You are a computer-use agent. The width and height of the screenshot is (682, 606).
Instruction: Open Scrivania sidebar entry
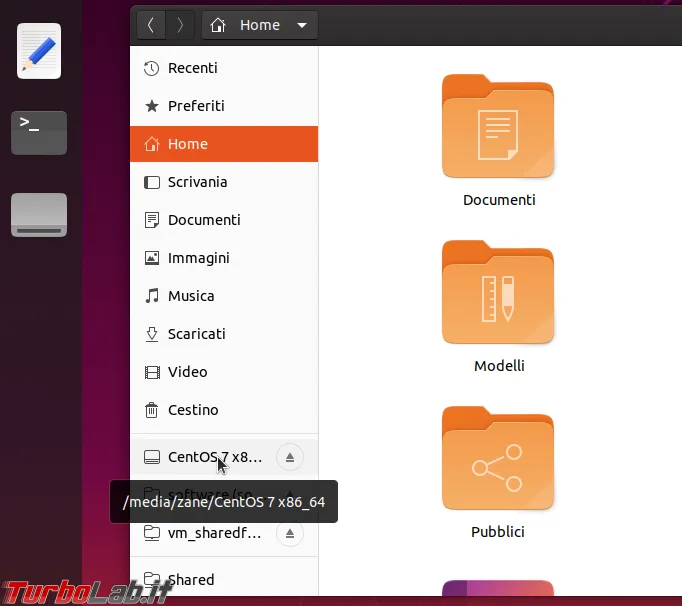click(x=224, y=182)
